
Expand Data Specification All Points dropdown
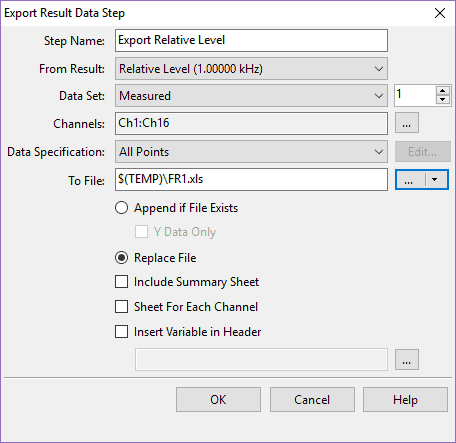pos(251,152)
